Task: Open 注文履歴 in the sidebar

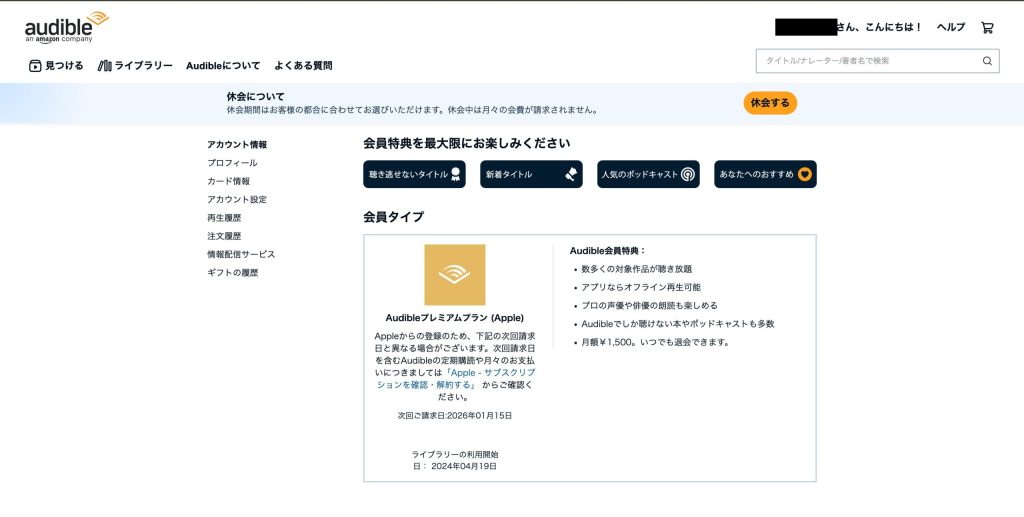Action: [224, 236]
